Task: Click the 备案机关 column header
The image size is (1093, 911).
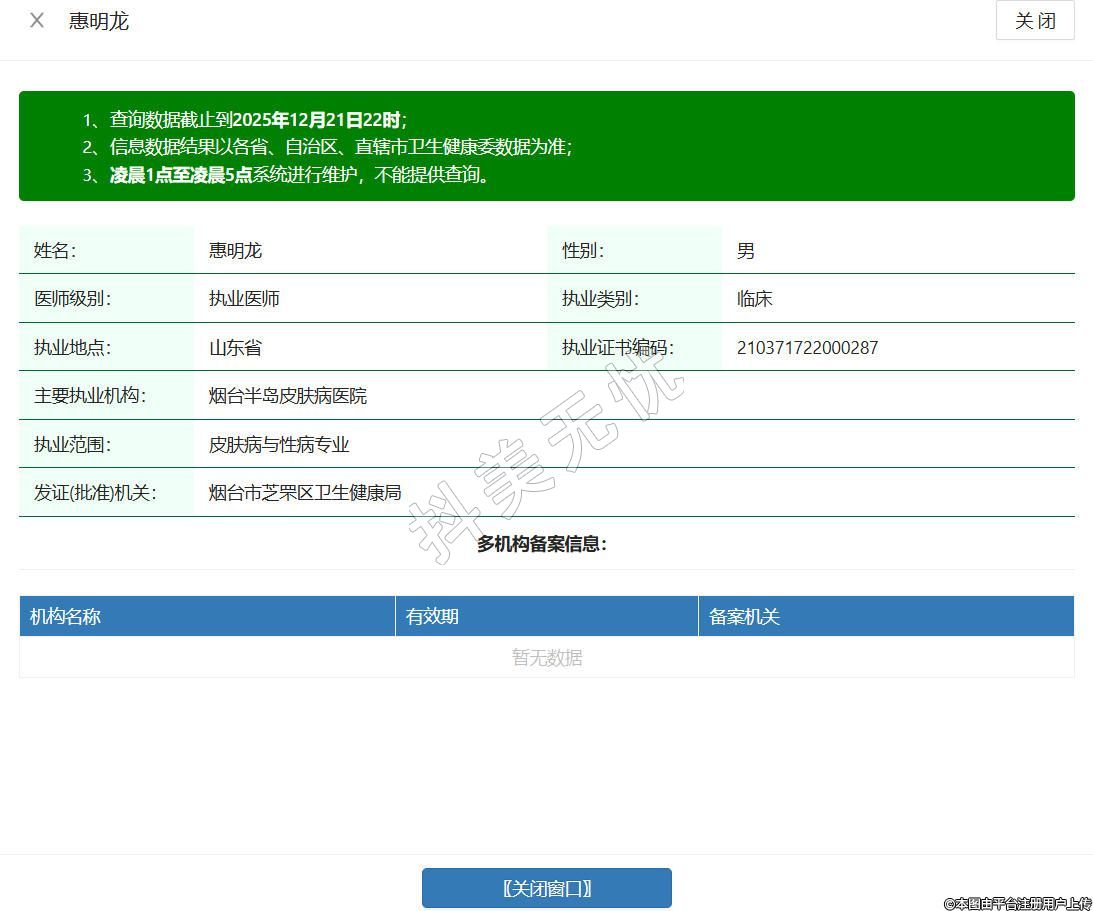Action: (x=744, y=616)
